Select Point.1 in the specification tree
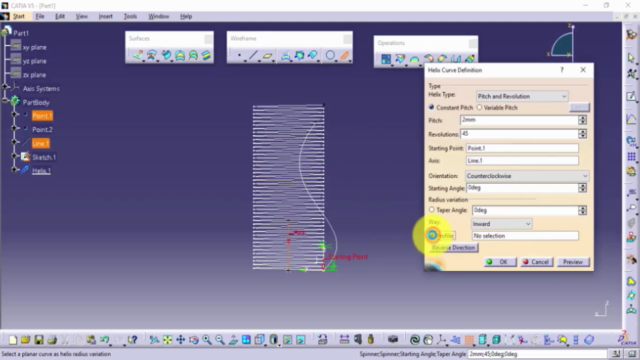The height and width of the screenshot is (360, 640). (x=42, y=116)
